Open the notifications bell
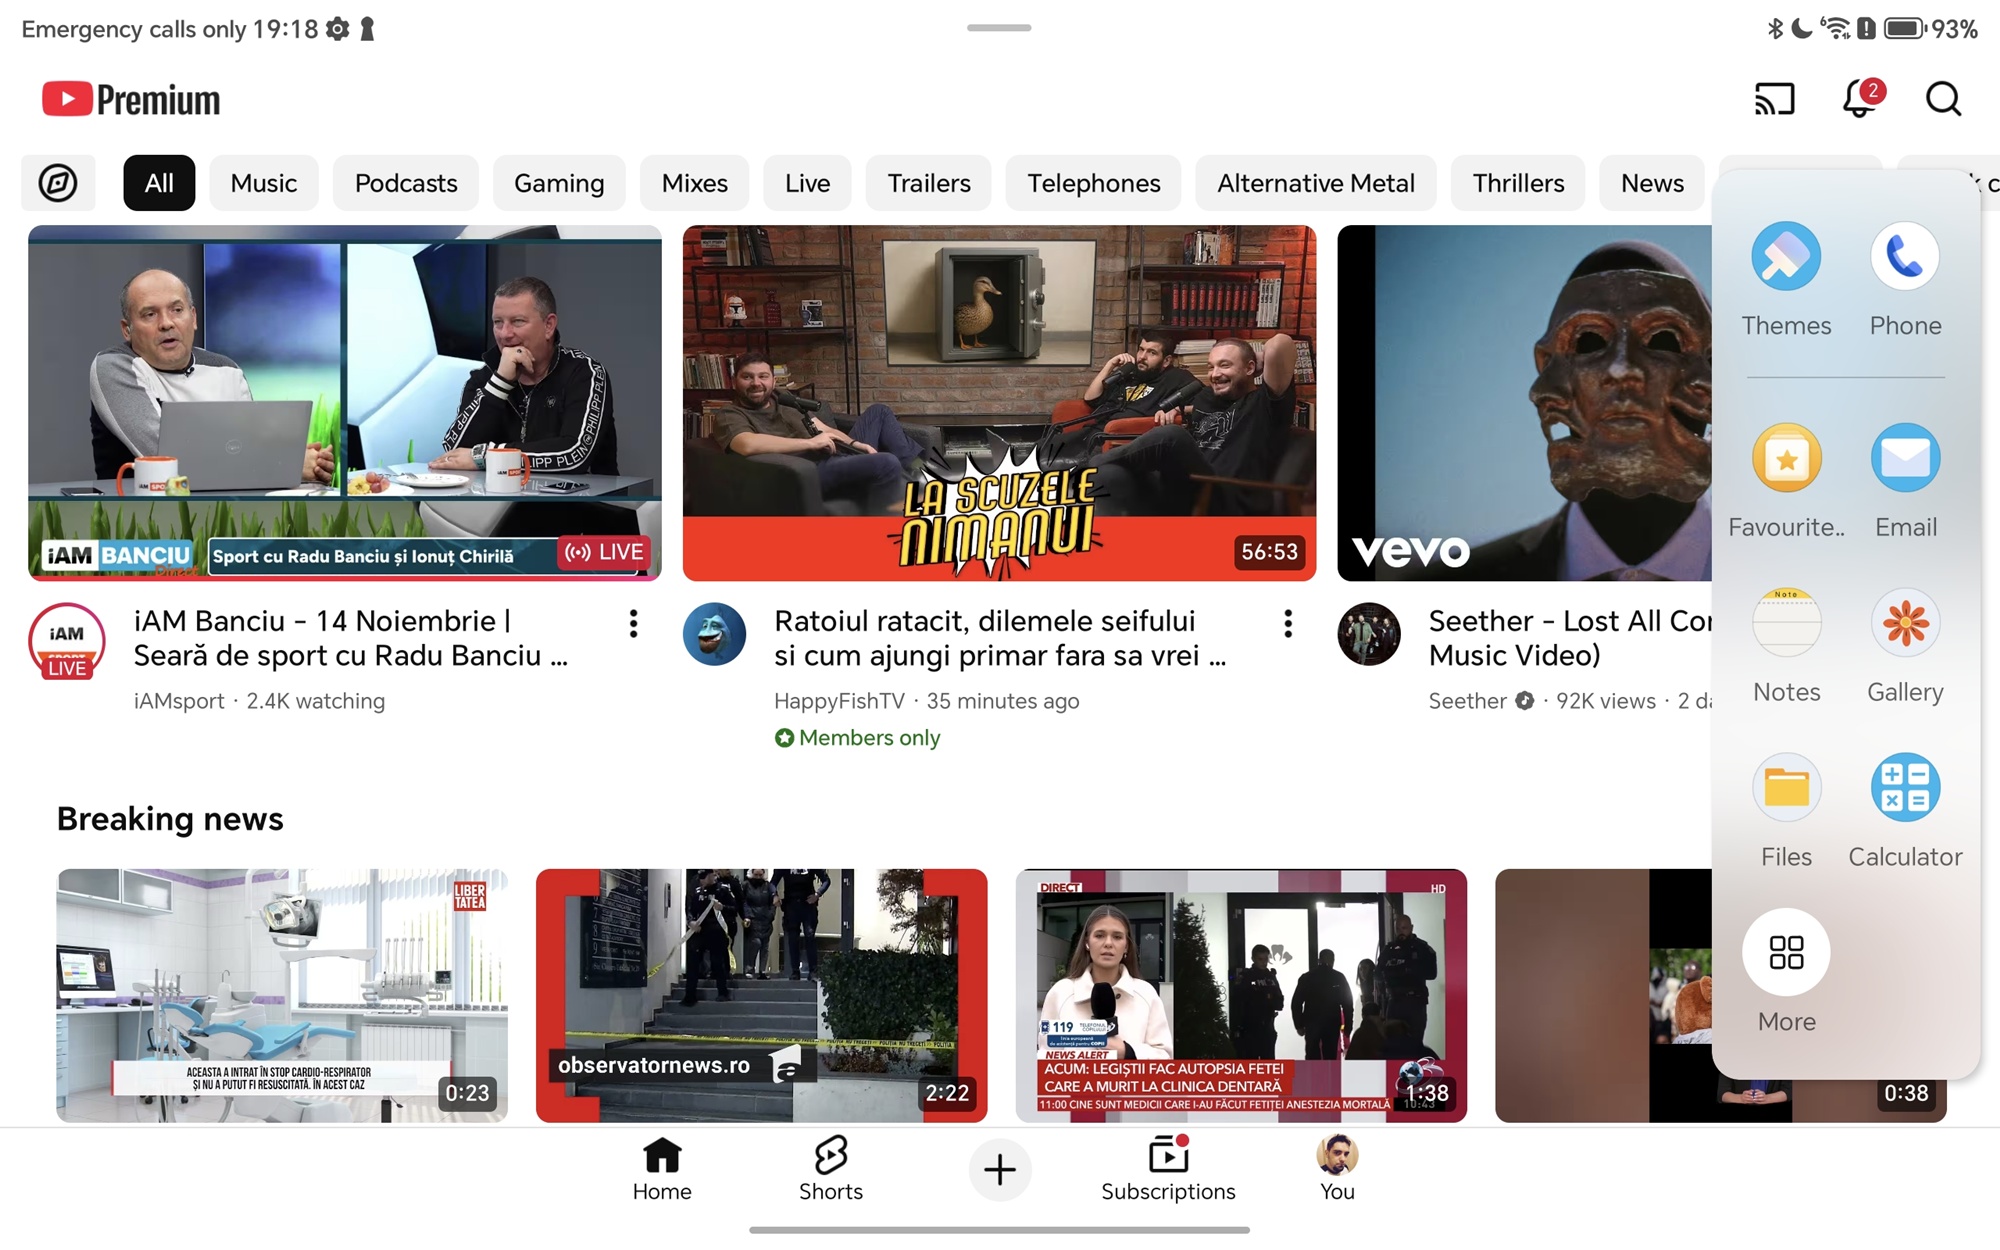The height and width of the screenshot is (1250, 2000). [x=1860, y=99]
